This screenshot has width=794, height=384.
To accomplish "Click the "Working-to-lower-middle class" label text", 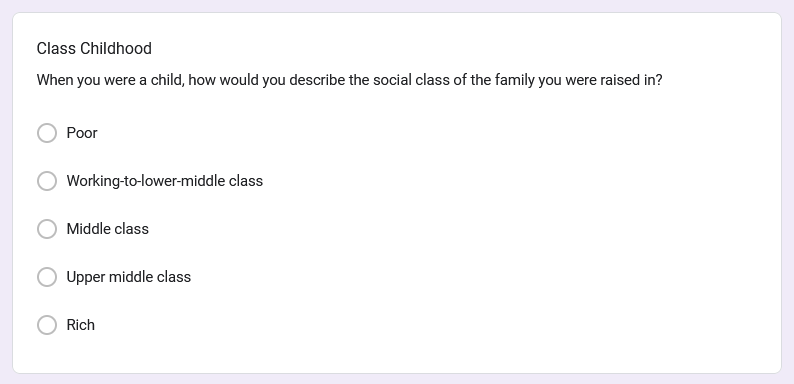I will [x=165, y=181].
